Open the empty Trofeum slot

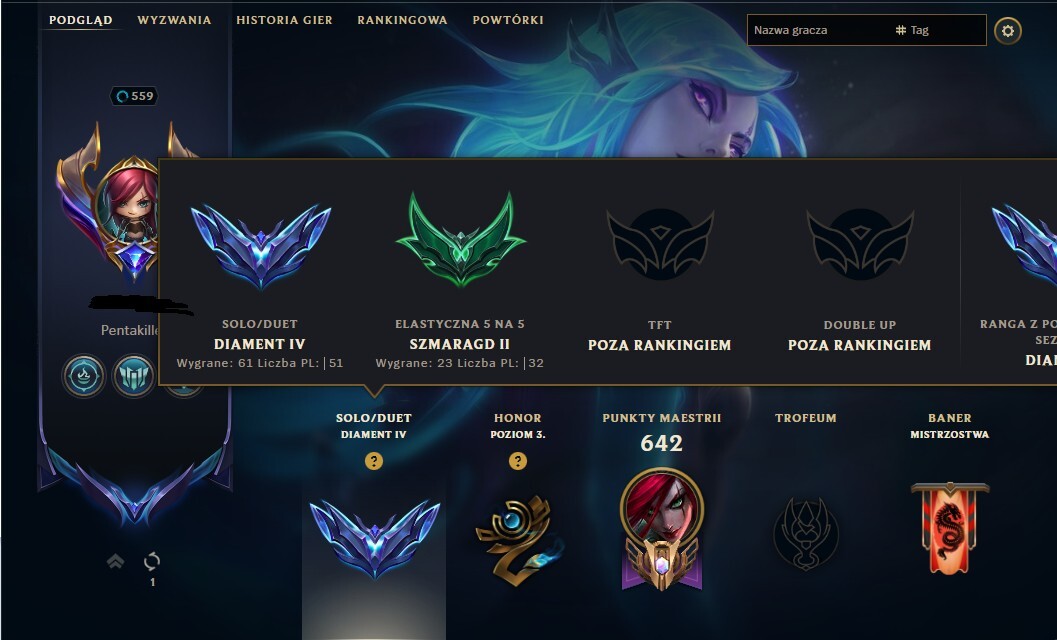pos(806,533)
